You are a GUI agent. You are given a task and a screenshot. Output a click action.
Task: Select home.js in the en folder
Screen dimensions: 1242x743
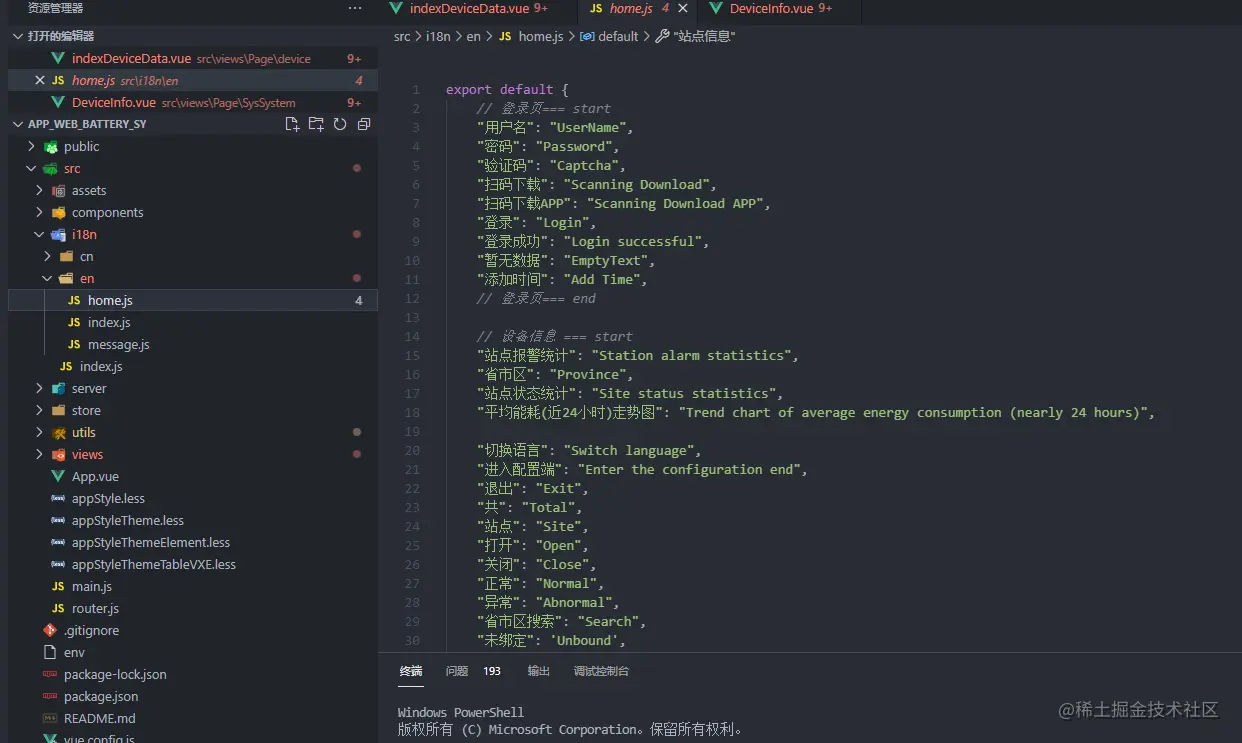click(193, 300)
